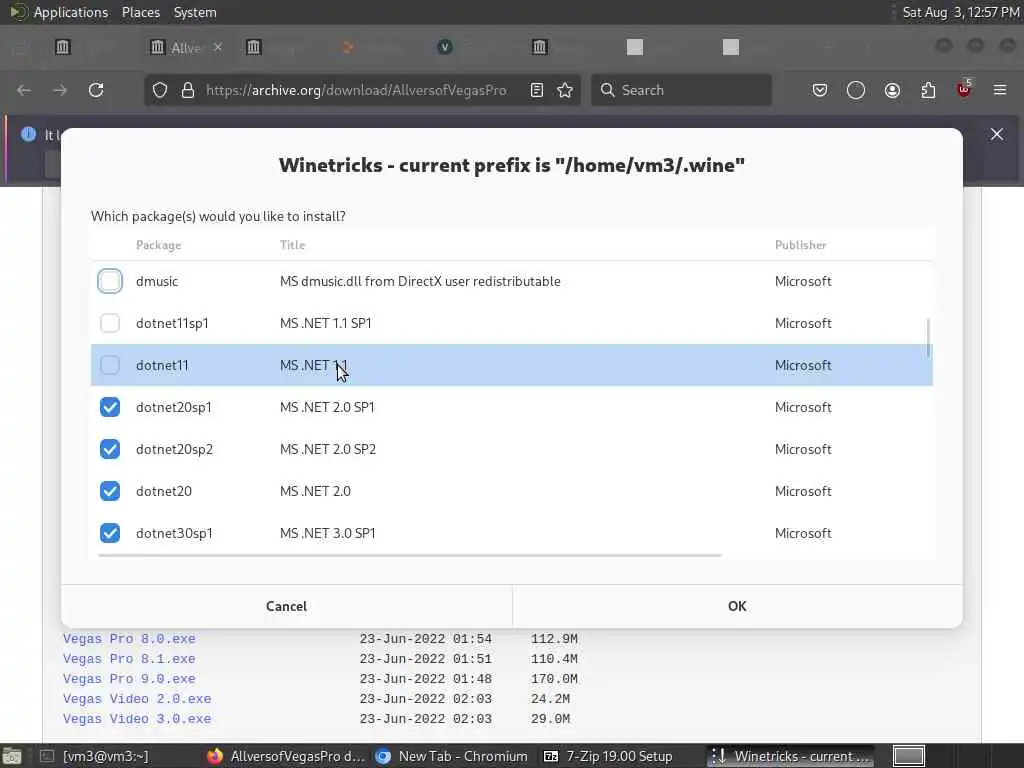Open Vegas Pro 8.1.exe link in Firefox
Image resolution: width=1024 pixels, height=768 pixels.
129,659
